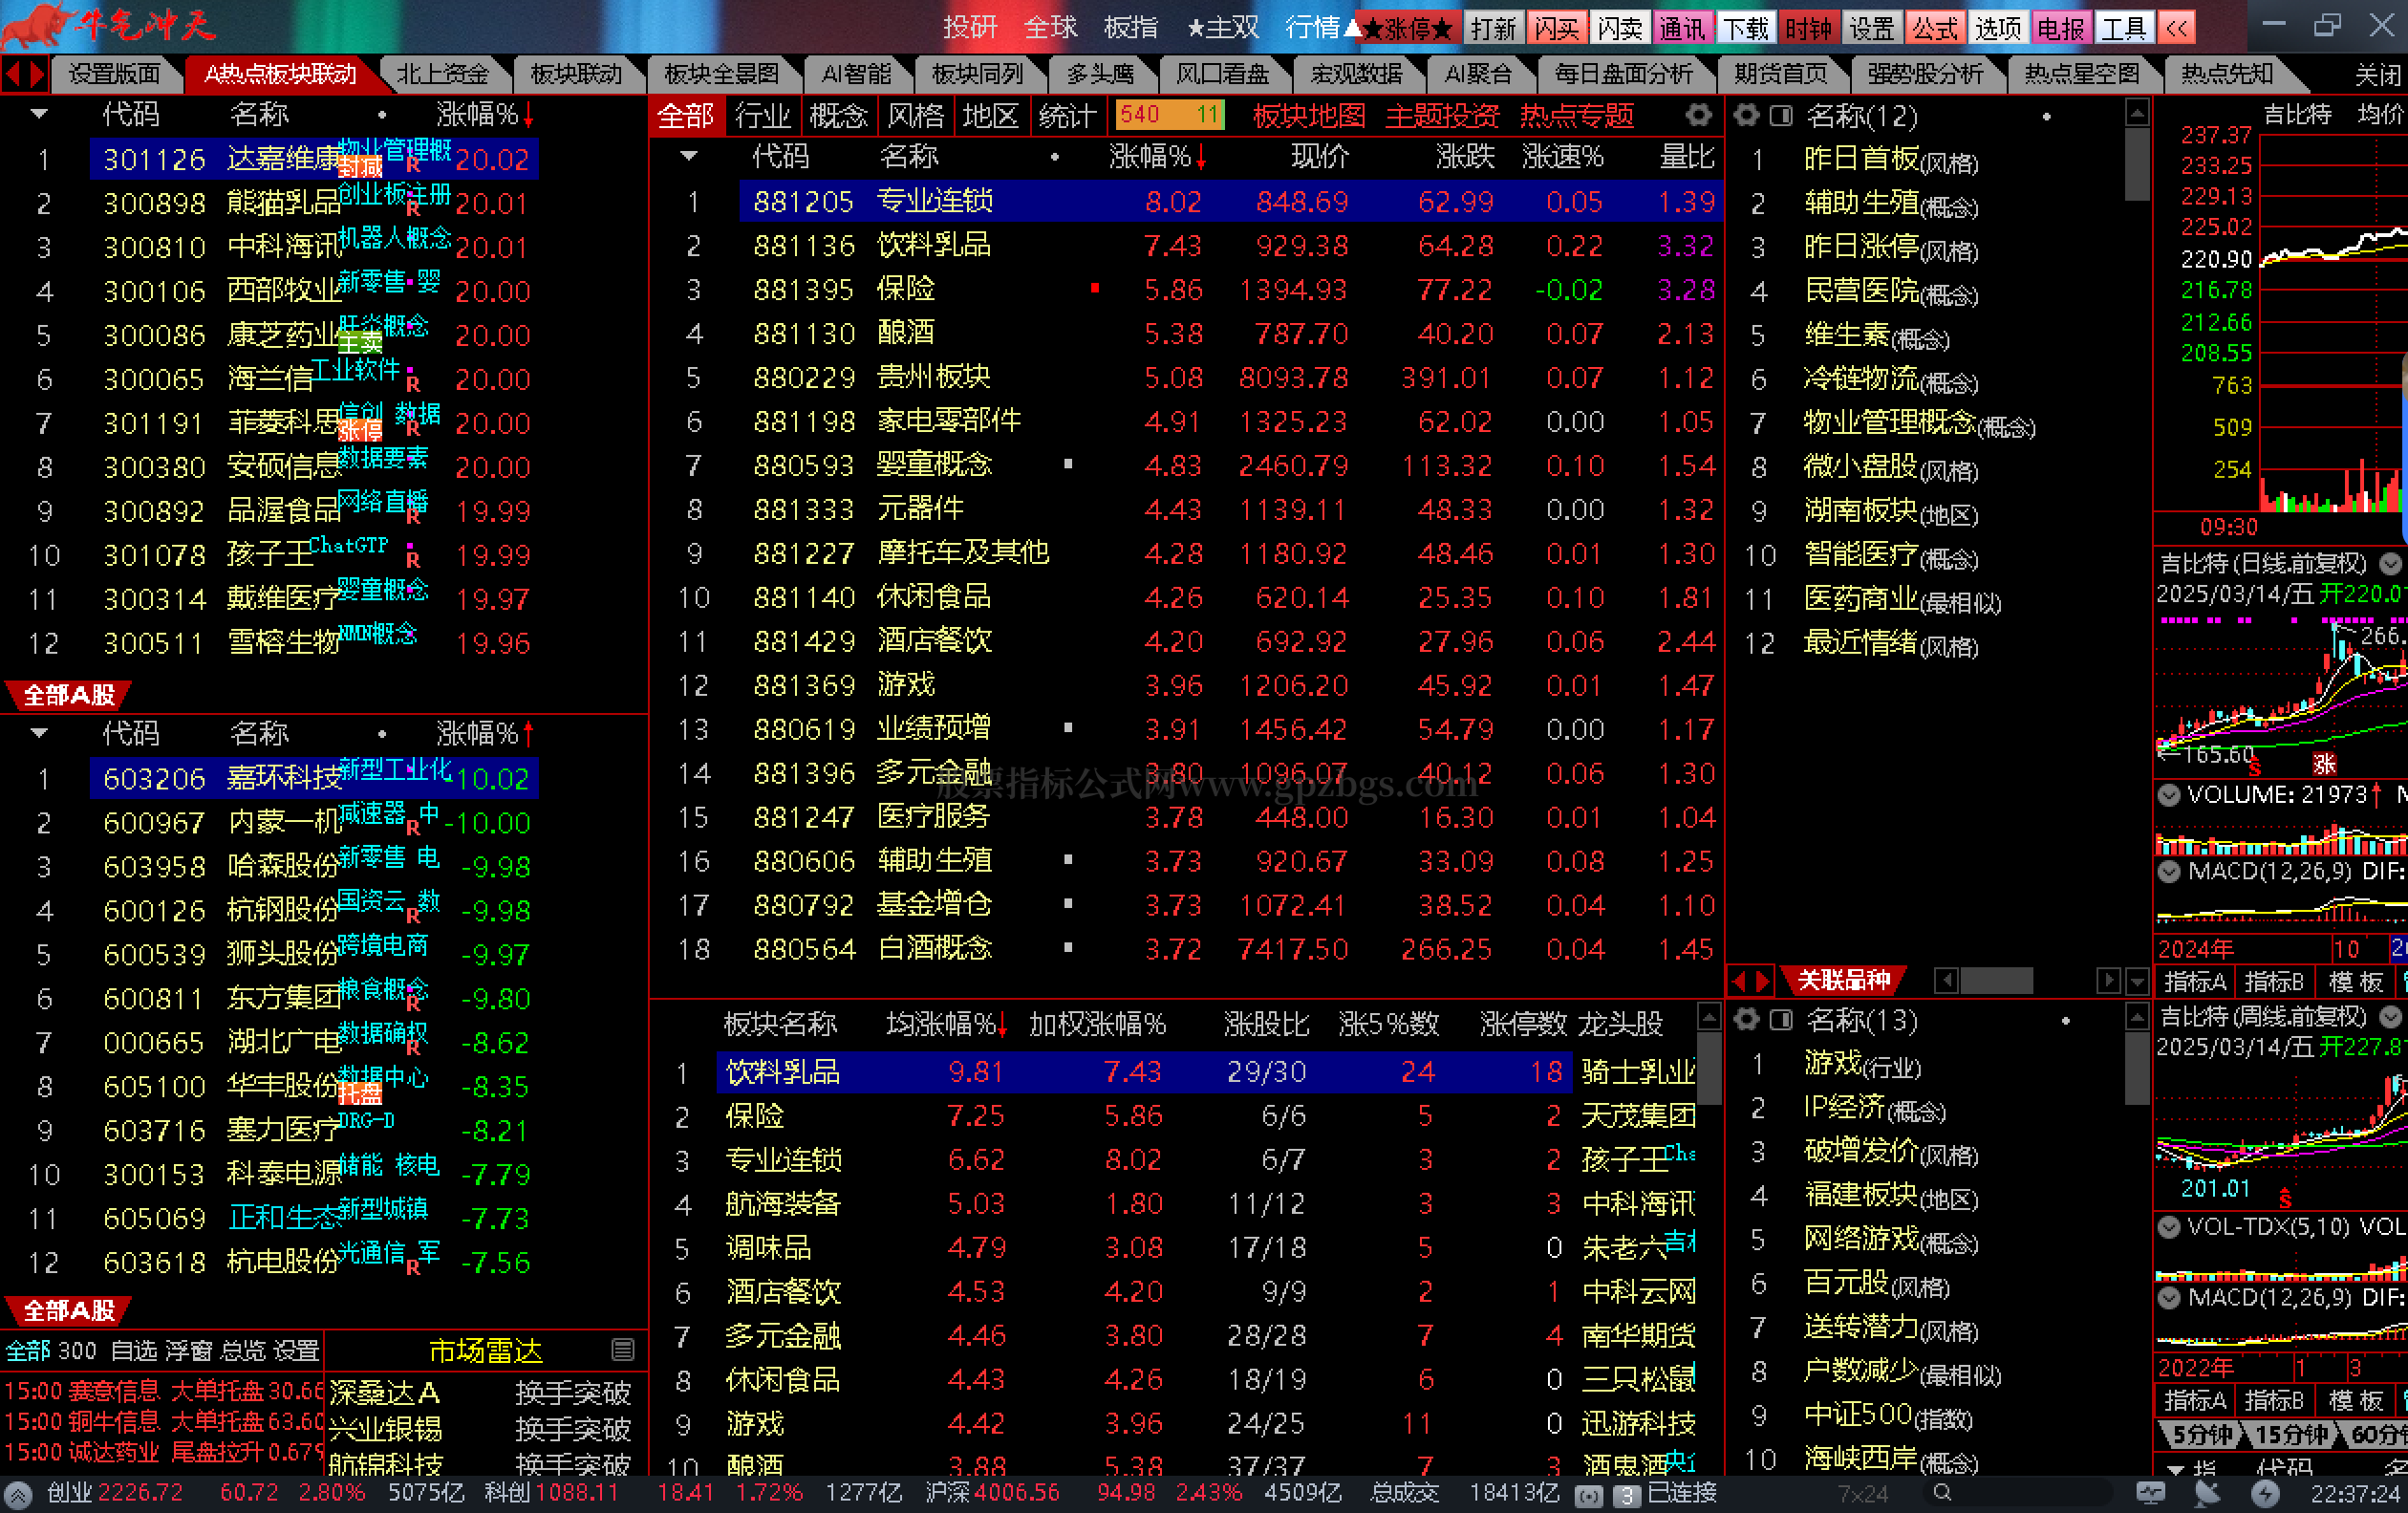Click the horizontal scrollbar thumb beside 关联品种
Viewport: 2408px width, 1513px height.
click(1996, 981)
